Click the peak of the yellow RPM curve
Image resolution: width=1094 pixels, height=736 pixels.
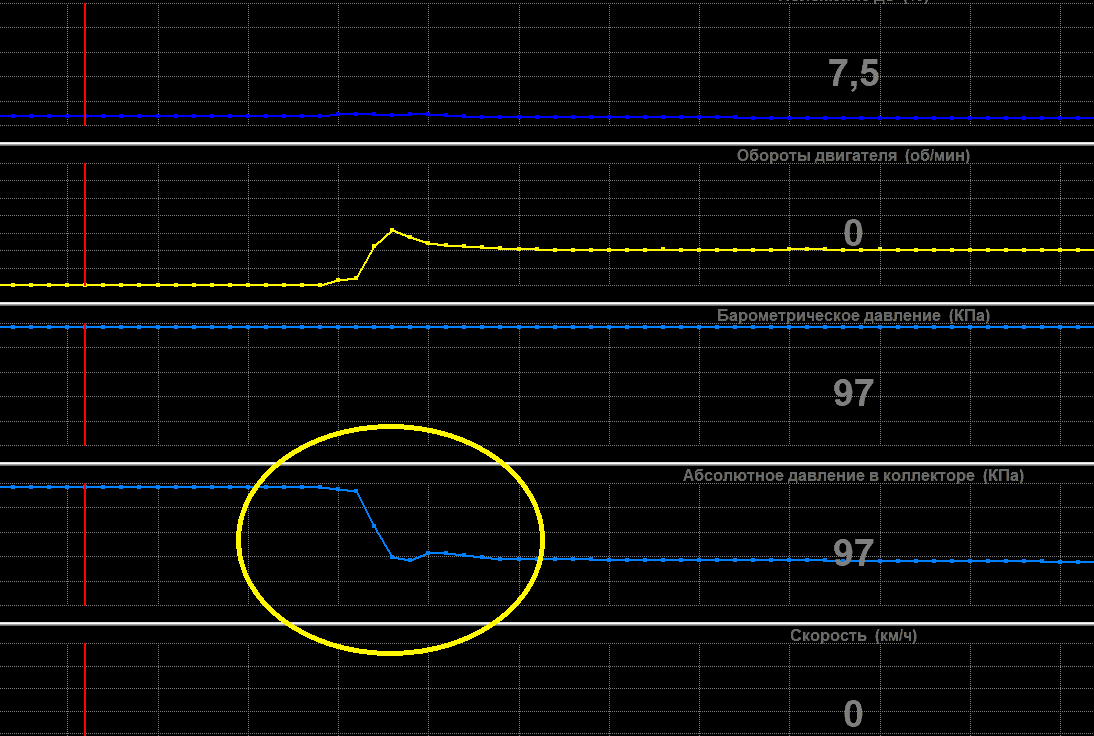pyautogui.click(x=392, y=230)
